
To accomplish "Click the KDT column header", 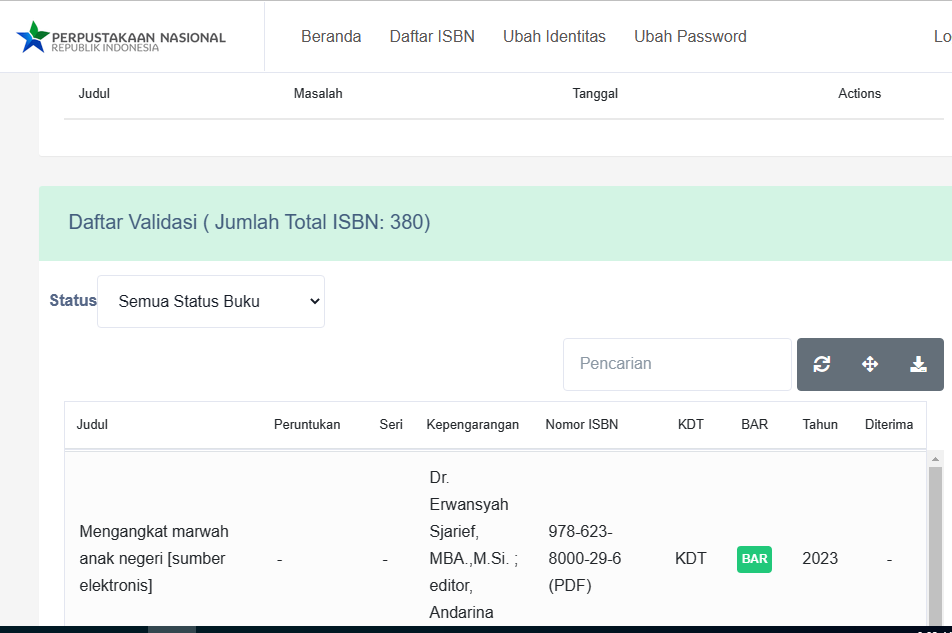I will [690, 424].
